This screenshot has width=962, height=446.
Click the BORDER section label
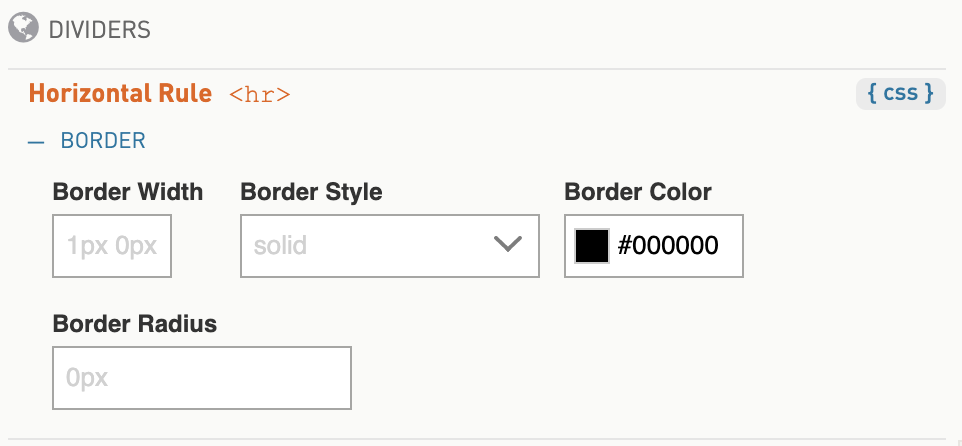click(x=103, y=140)
